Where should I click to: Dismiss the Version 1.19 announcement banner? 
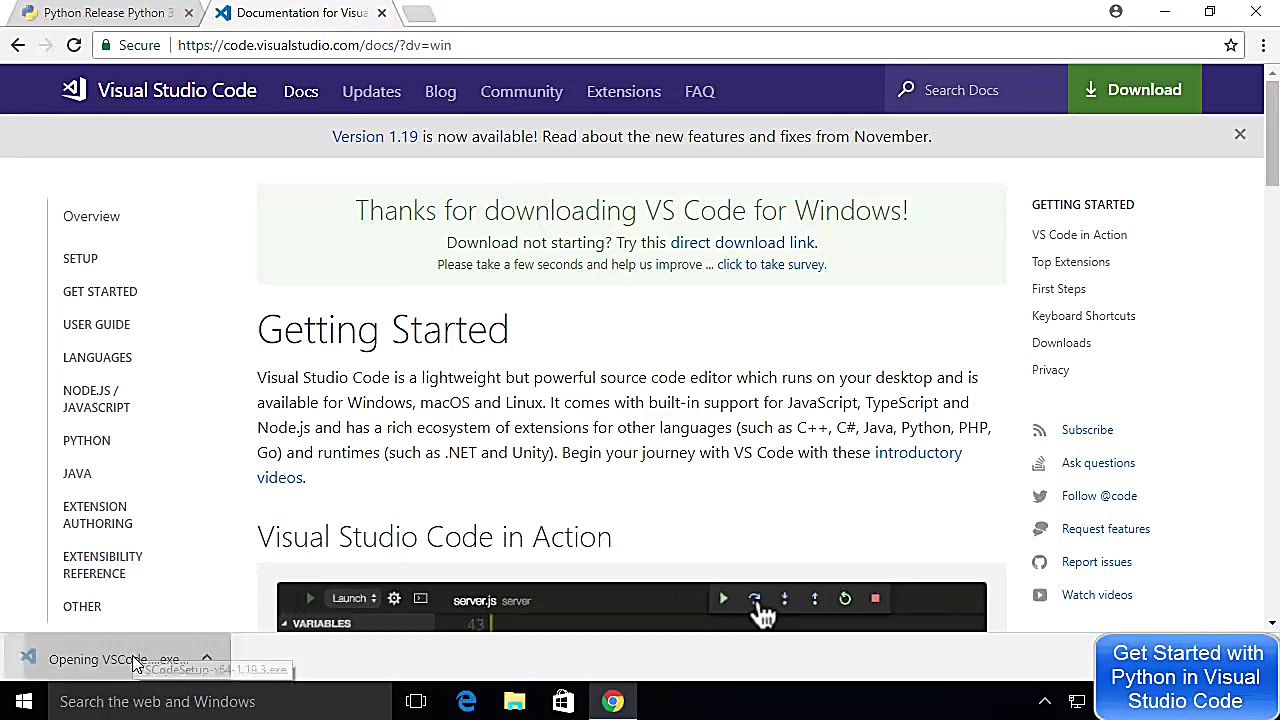click(1240, 134)
